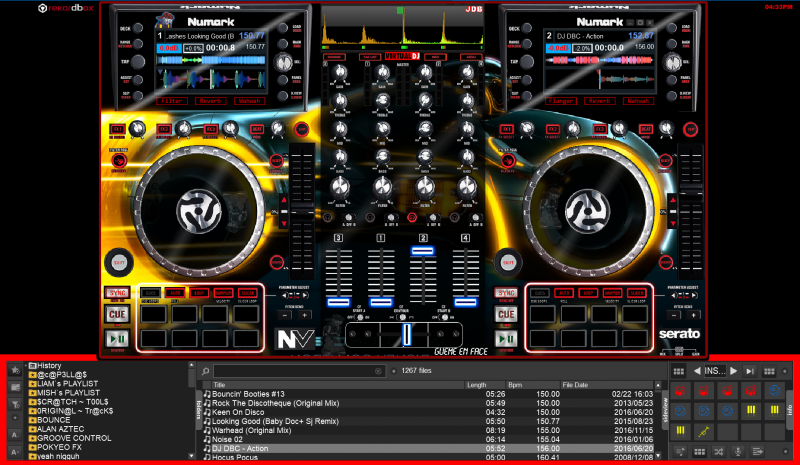
Task: Click the folder list scroll up arrow
Action: [191, 365]
